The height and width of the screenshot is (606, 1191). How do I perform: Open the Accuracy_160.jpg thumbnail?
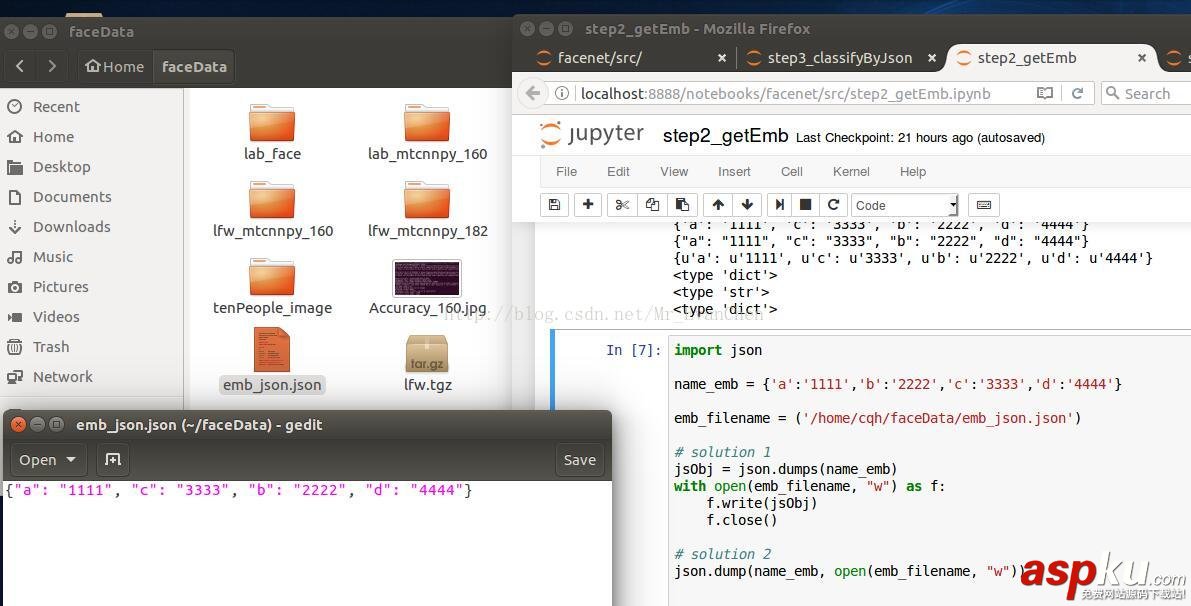[427, 278]
